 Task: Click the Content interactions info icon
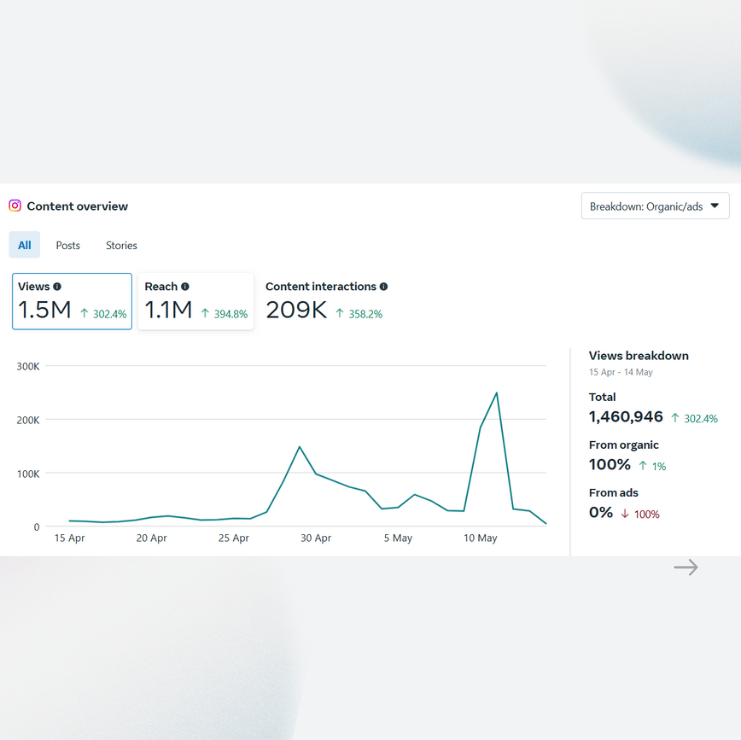[x=383, y=287]
